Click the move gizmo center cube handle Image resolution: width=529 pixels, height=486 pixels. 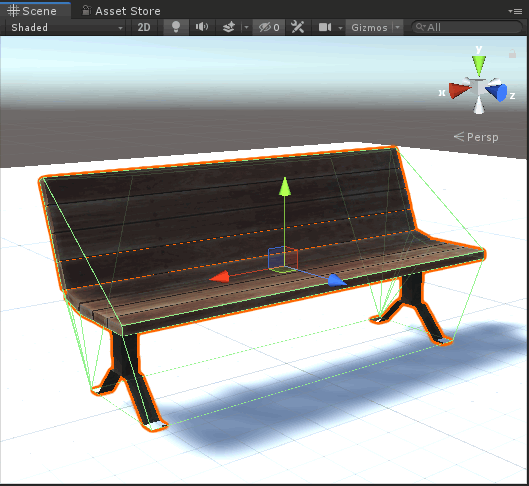[x=283, y=259]
